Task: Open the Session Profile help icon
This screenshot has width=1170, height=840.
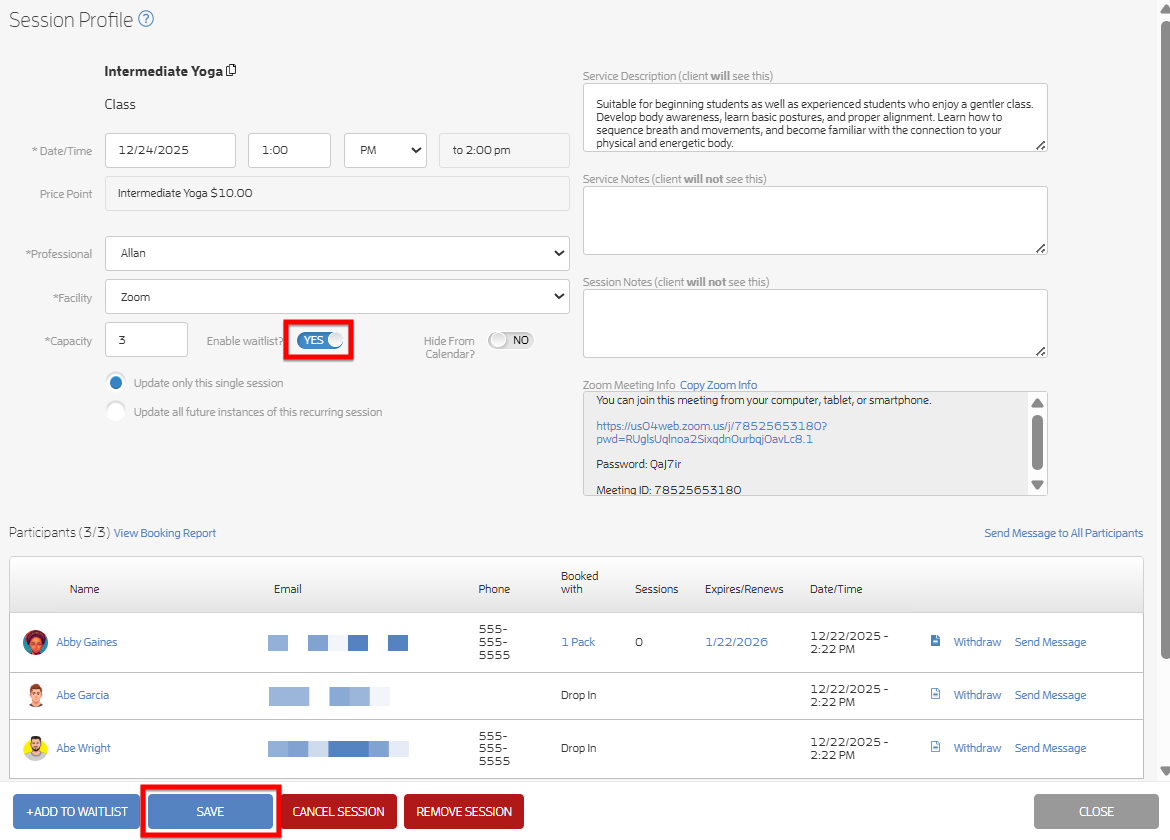Action: coord(146,19)
